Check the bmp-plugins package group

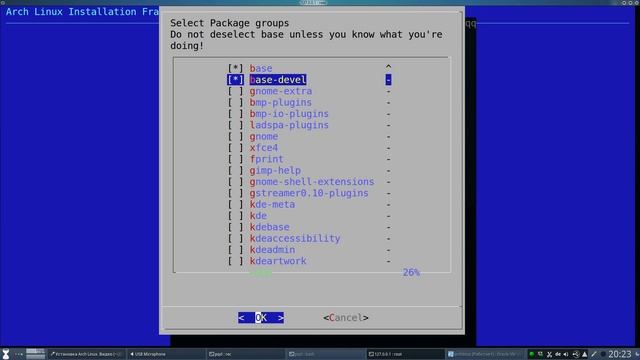[235, 102]
